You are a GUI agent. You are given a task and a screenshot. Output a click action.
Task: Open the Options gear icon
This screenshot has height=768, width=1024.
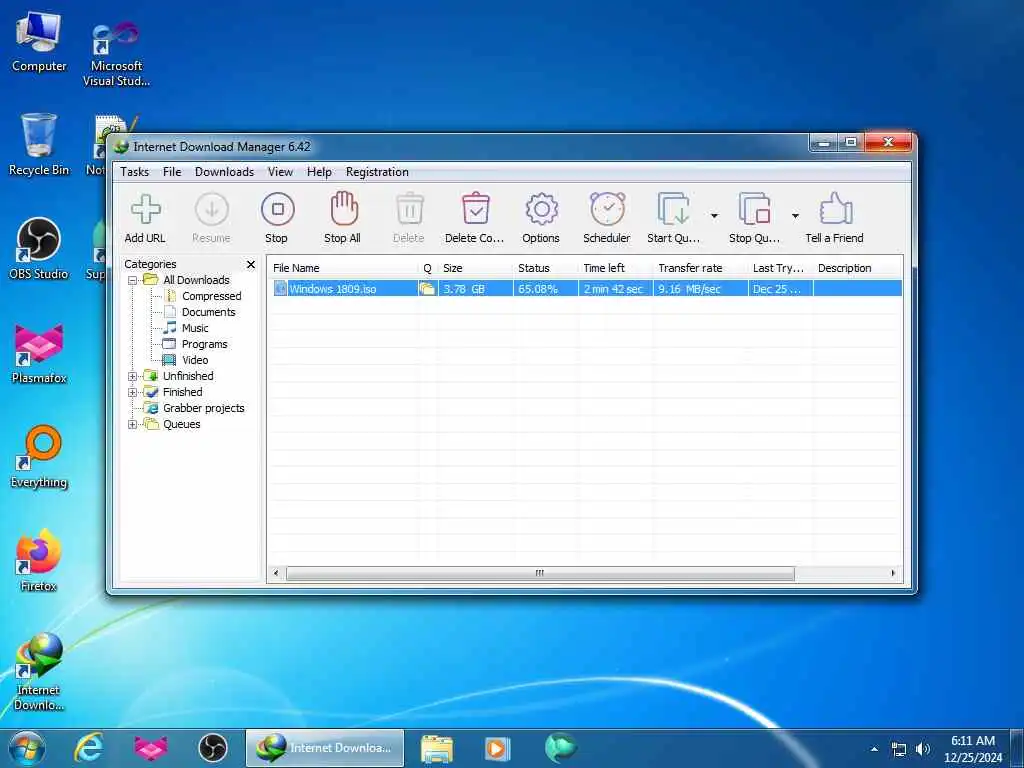[541, 210]
